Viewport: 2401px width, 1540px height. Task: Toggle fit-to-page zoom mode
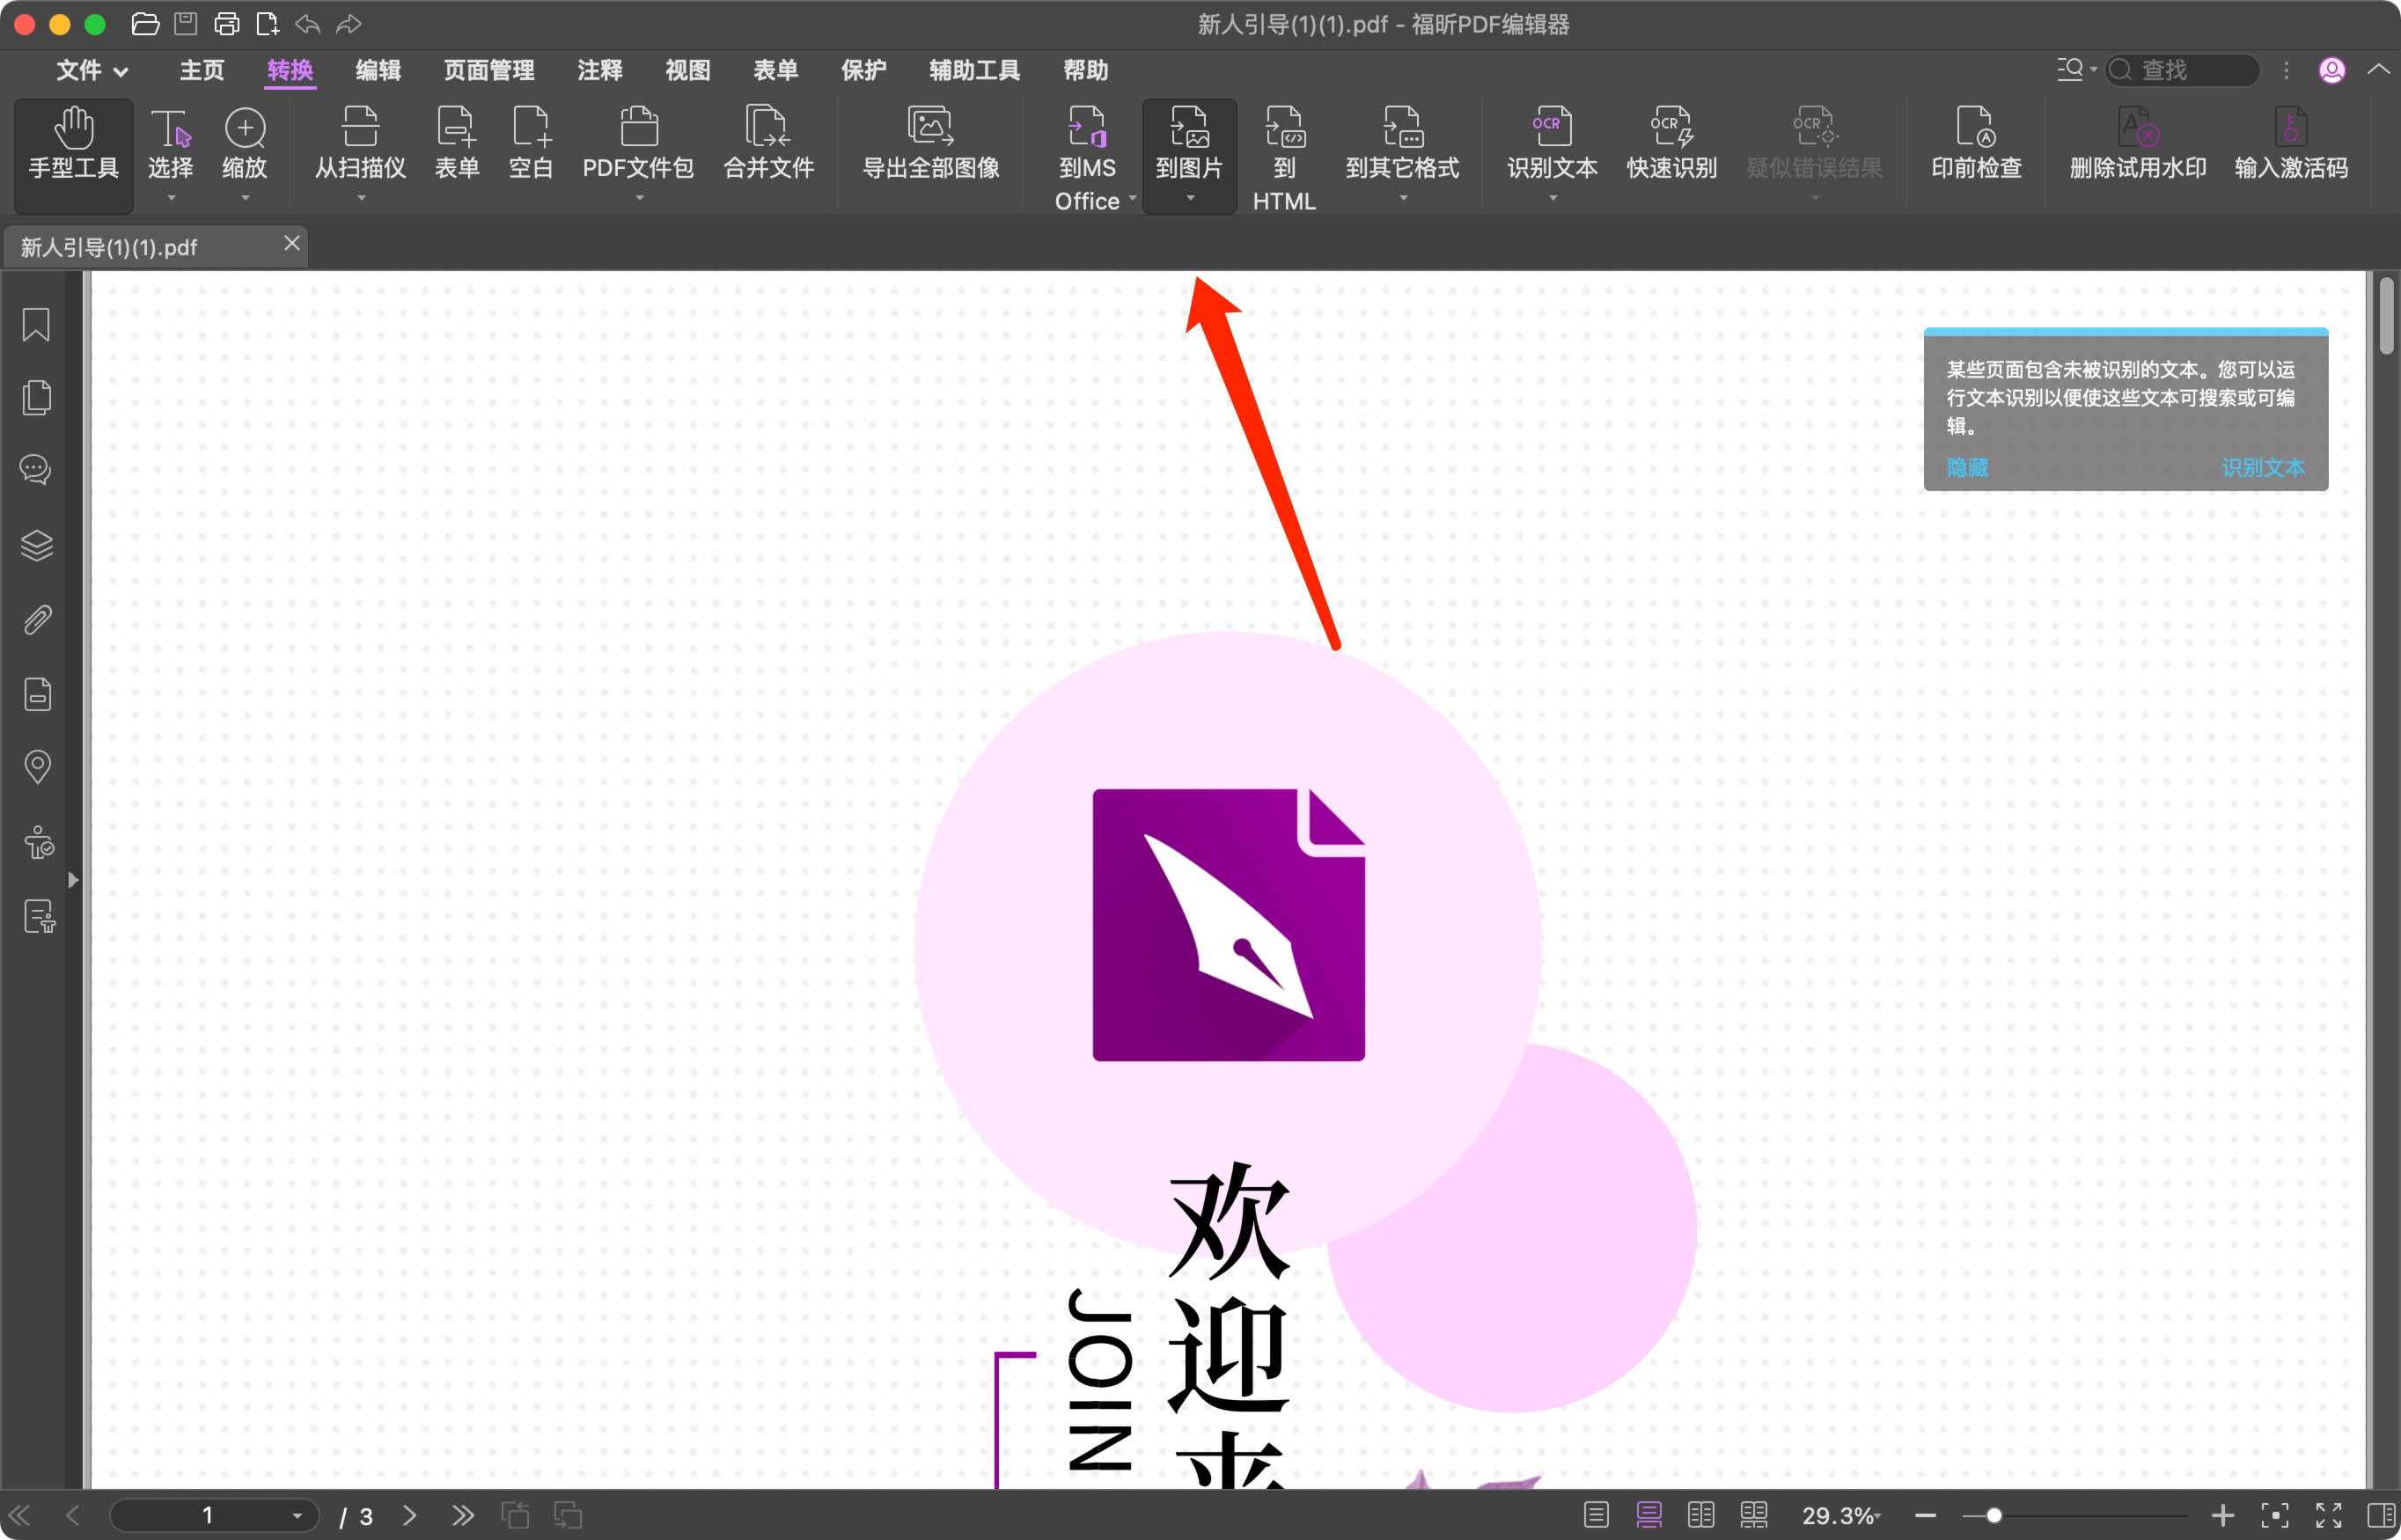pos(2277,1514)
